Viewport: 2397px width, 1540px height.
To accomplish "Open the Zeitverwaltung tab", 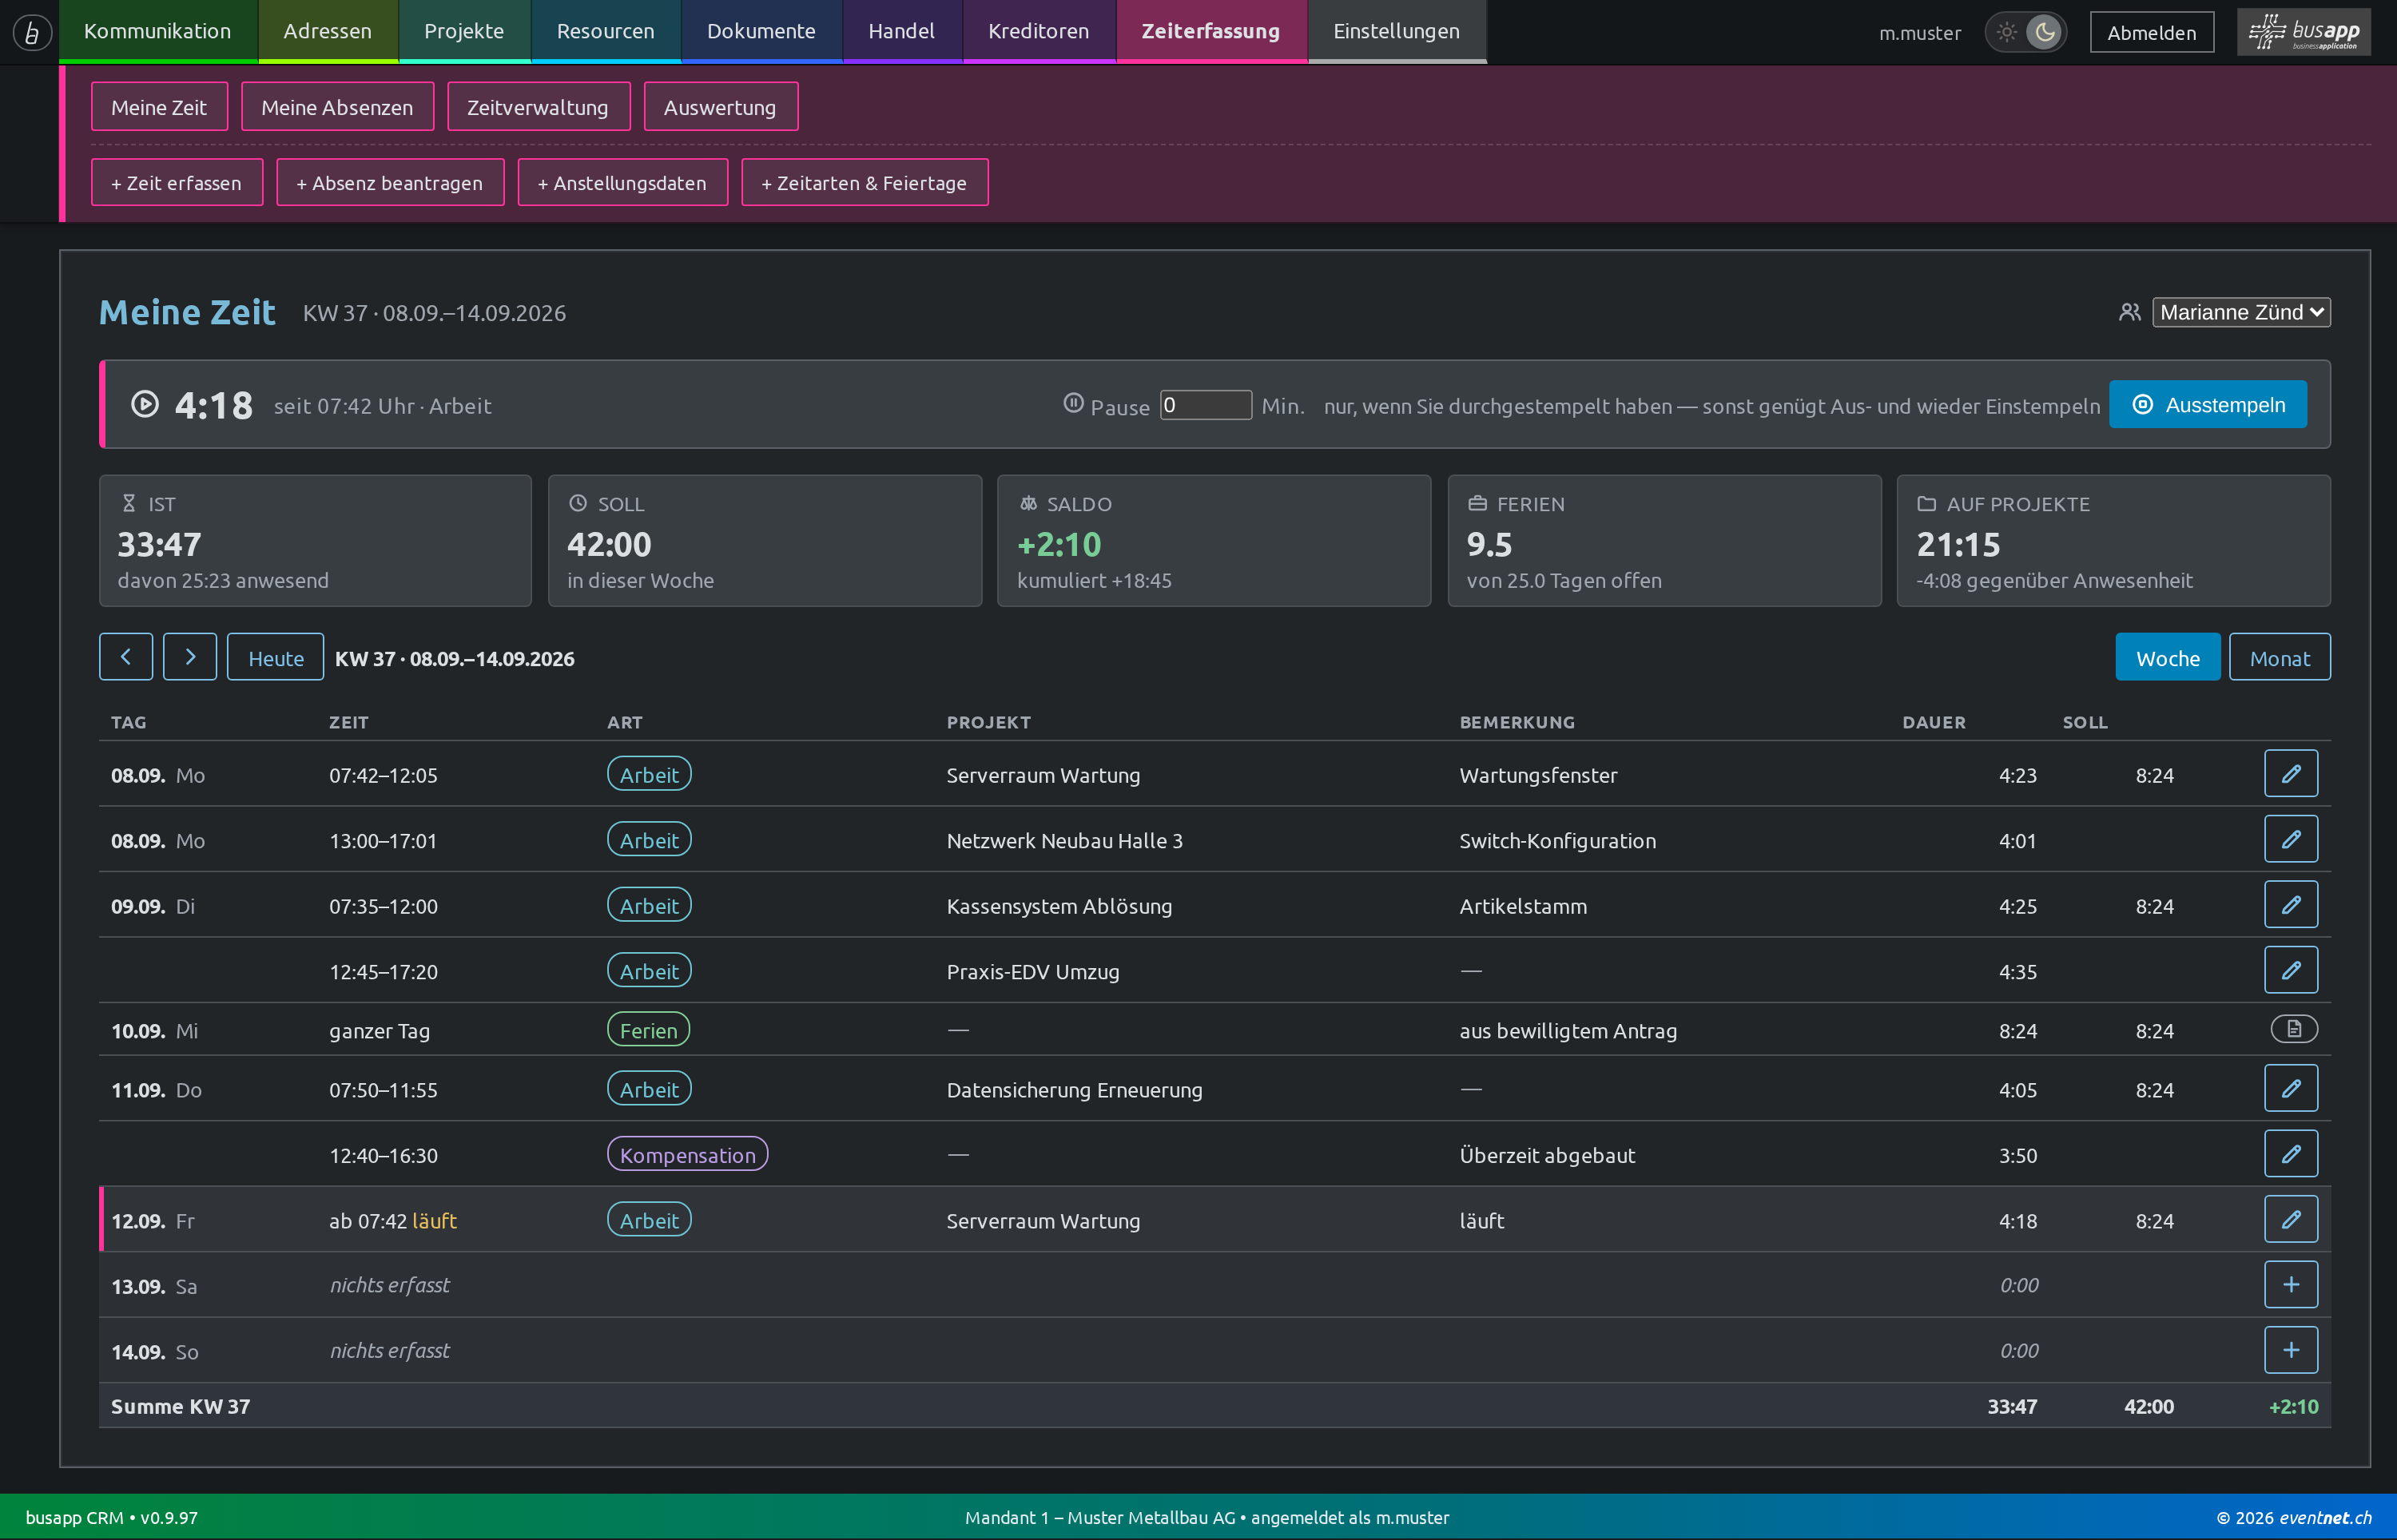I will [x=538, y=106].
